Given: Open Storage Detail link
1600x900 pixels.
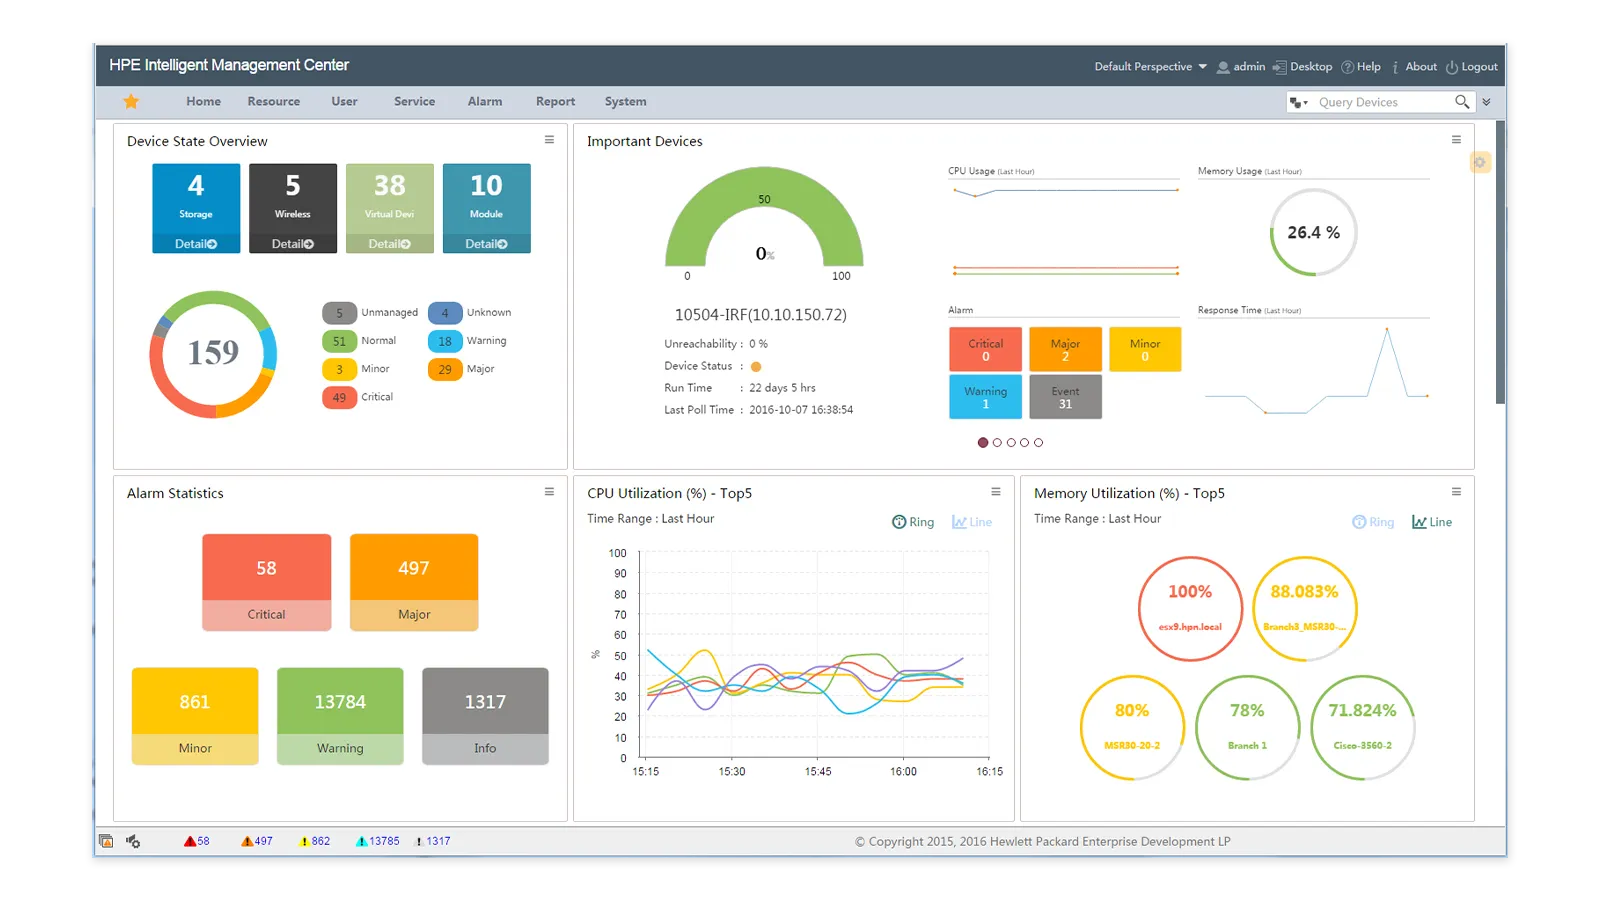Looking at the screenshot, I should 196,244.
